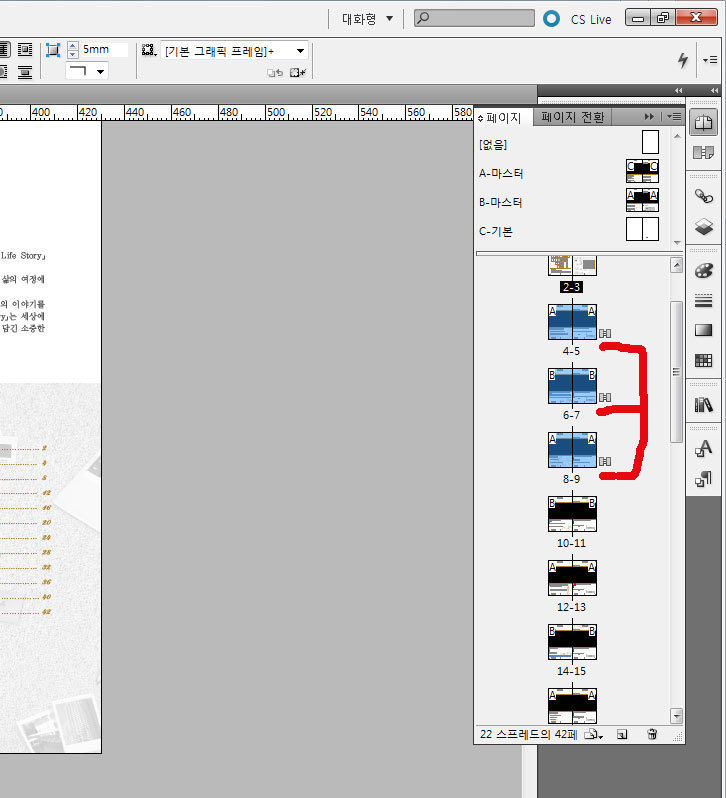Screen dimensions: 726x798
Task: Switch to the 페이지 전환 tab
Action: pos(573,118)
